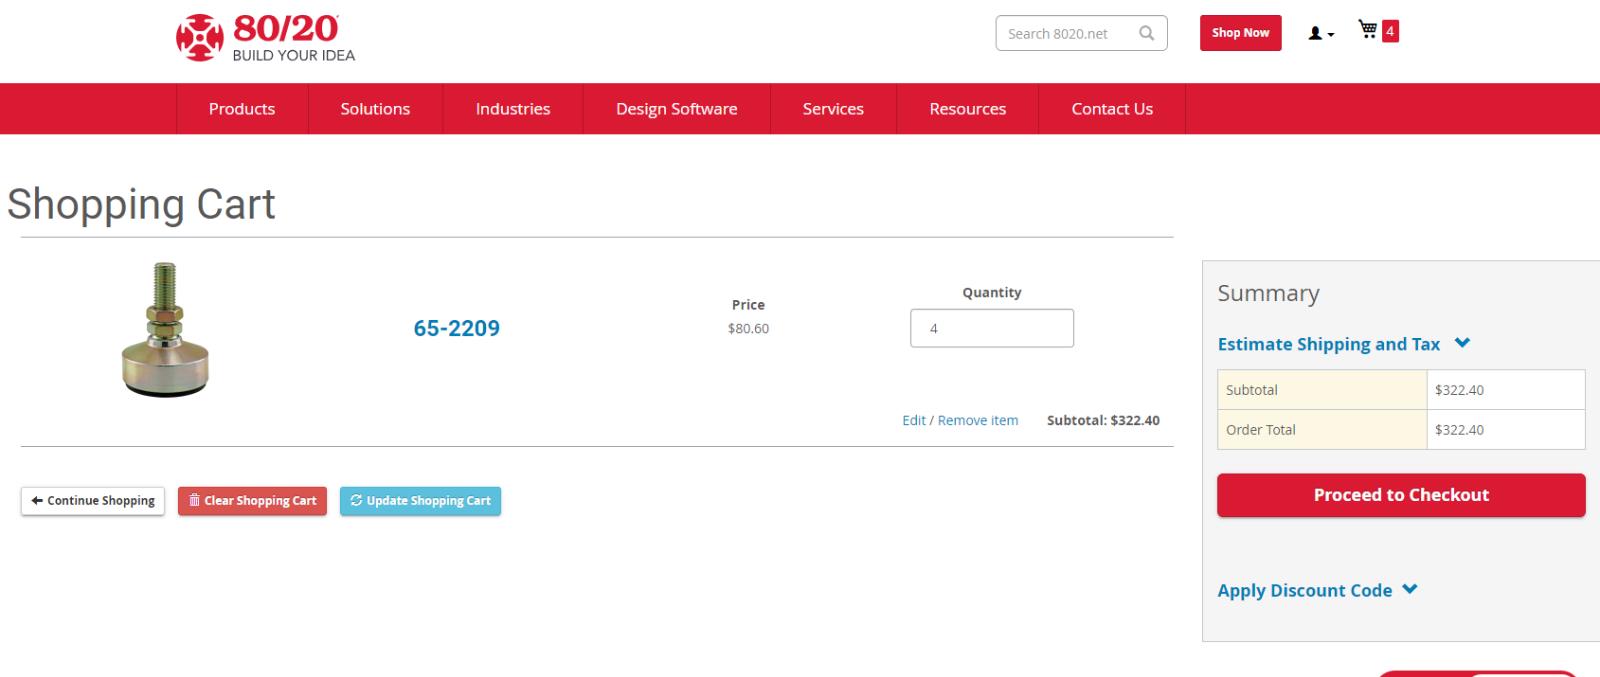Viewport: 1600px width, 677px height.
Task: Click the leveling foot product image
Action: tap(165, 330)
